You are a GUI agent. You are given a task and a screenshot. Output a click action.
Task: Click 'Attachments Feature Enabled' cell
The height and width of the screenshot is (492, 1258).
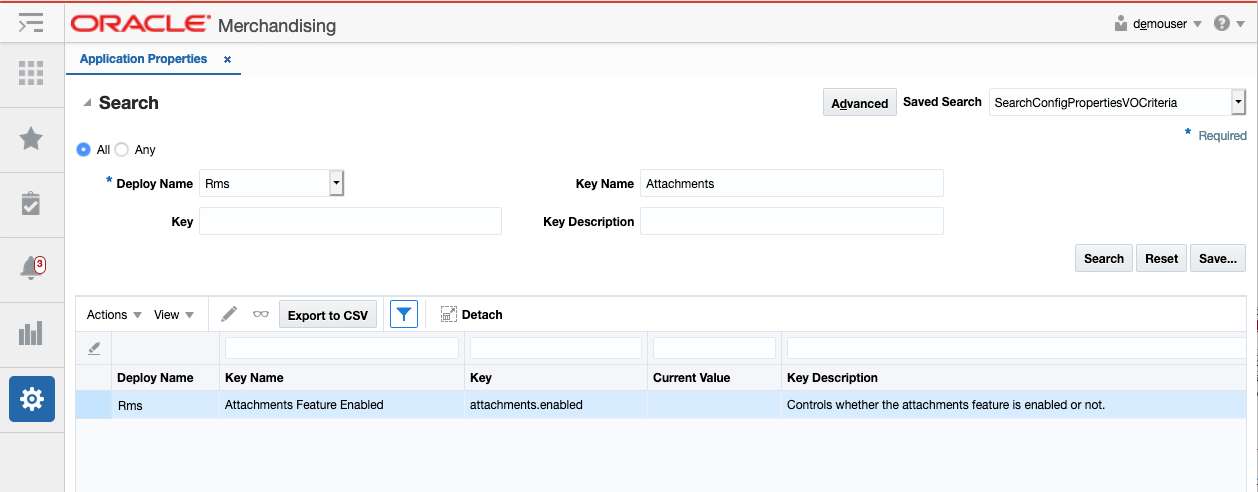point(343,405)
